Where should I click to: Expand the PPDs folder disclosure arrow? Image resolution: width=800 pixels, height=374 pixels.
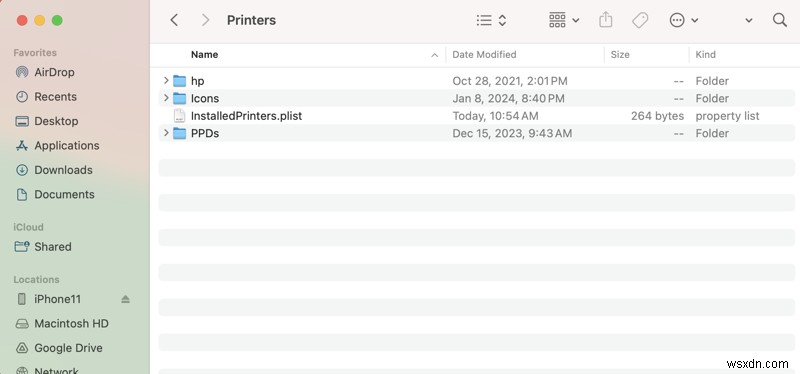(166, 133)
